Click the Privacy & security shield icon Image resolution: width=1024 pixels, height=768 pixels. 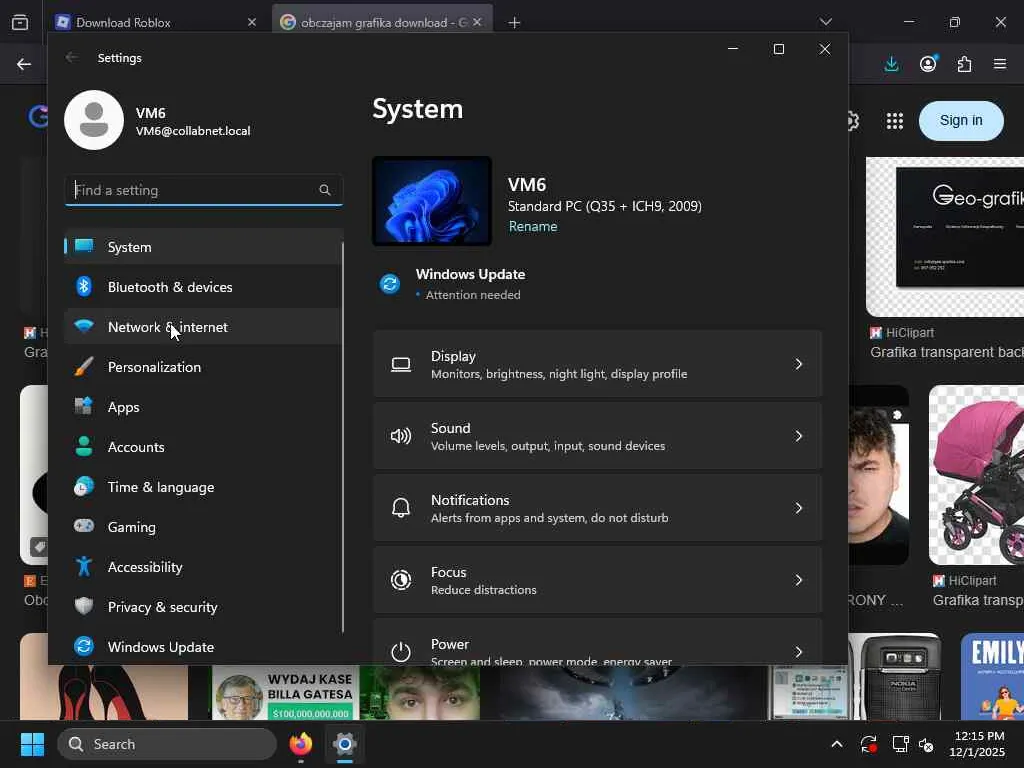tap(84, 607)
